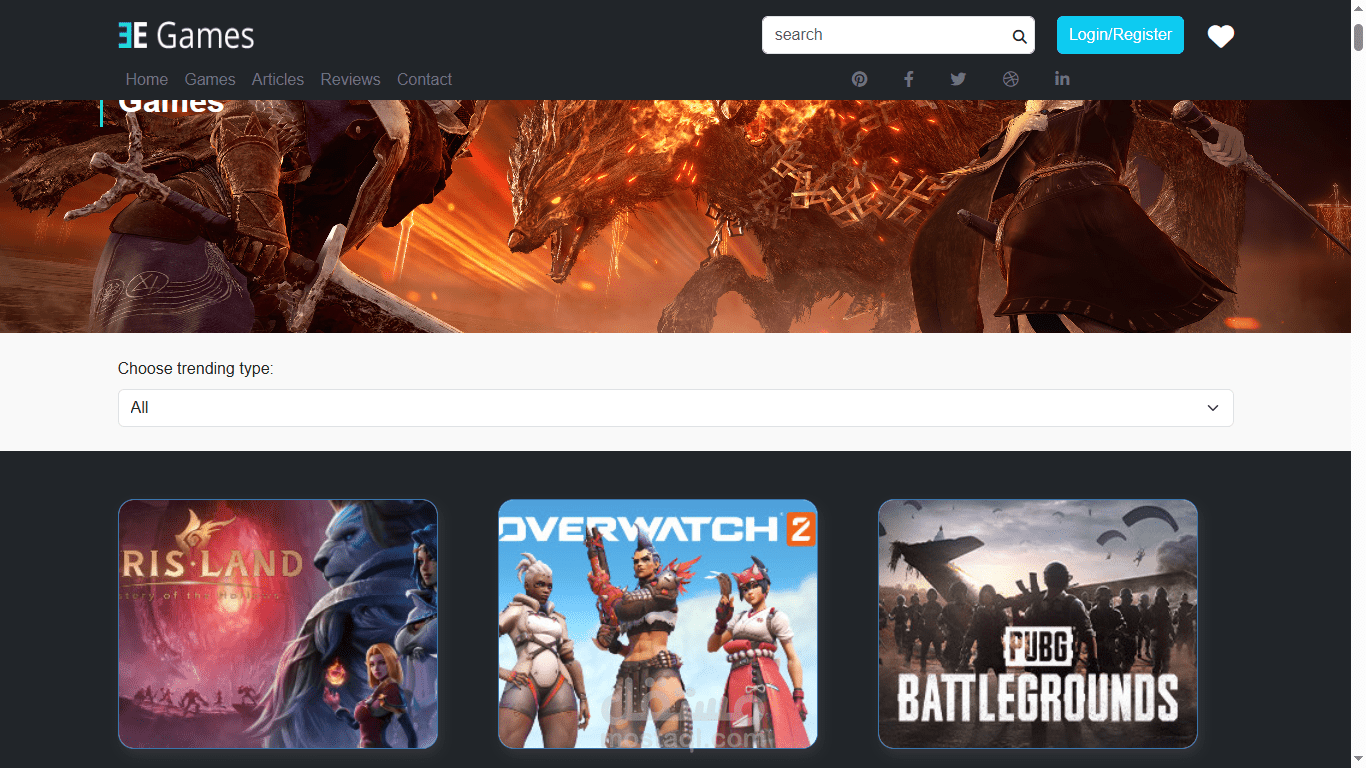Click the search magnifier icon

pyautogui.click(x=1019, y=37)
